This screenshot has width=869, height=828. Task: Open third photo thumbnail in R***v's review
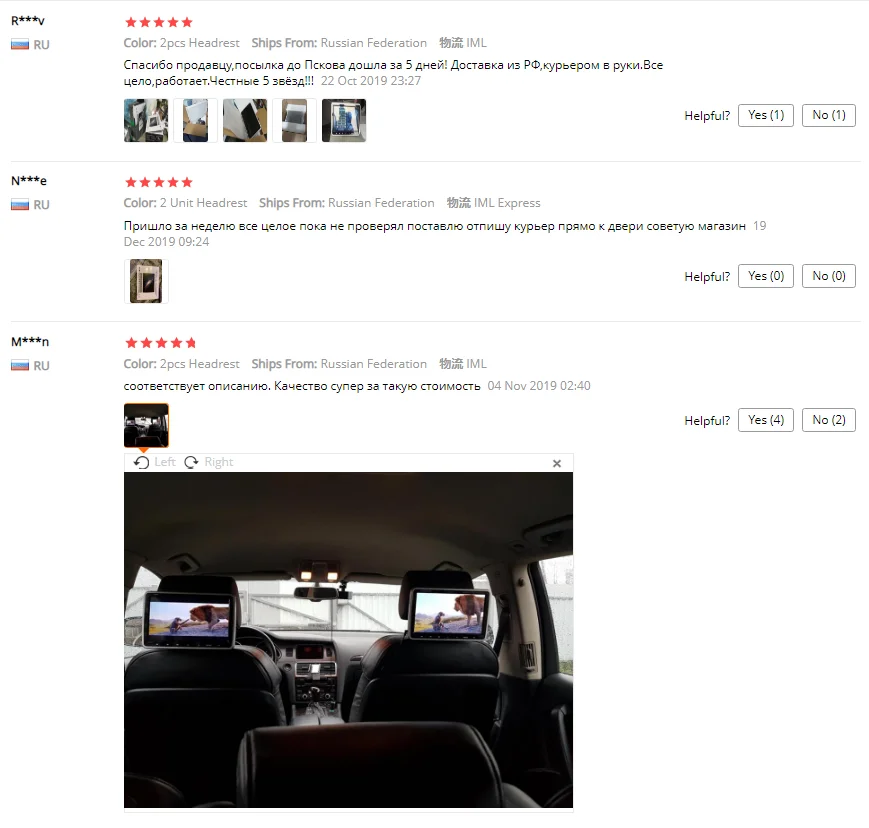[245, 121]
